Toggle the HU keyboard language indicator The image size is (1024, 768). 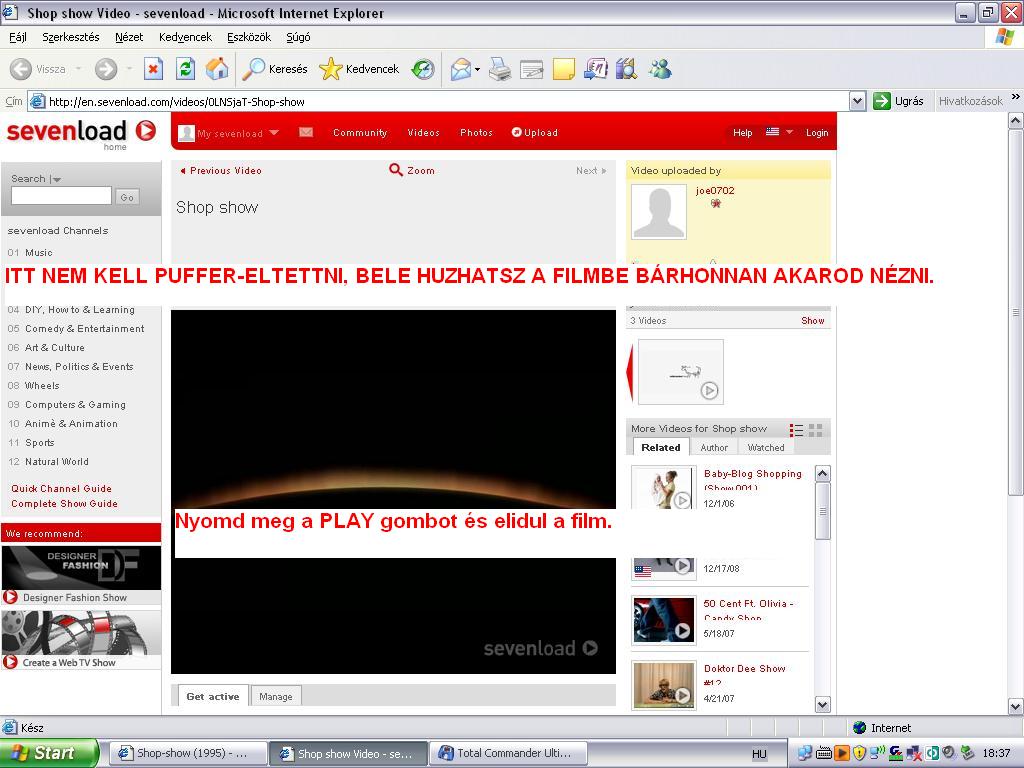759,754
